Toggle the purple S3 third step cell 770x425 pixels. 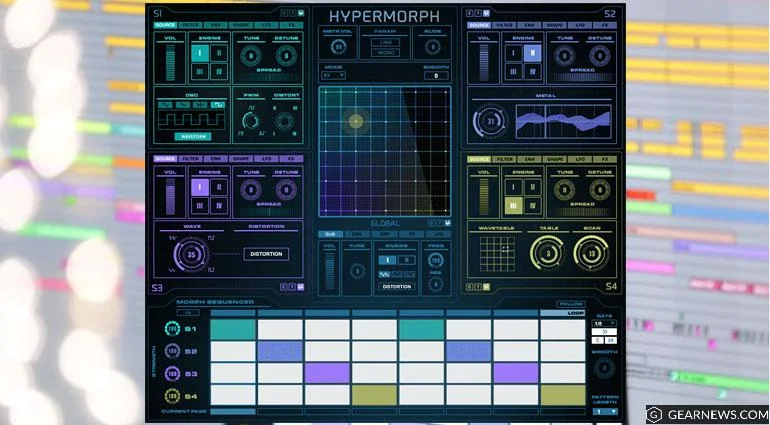[x=327, y=373]
